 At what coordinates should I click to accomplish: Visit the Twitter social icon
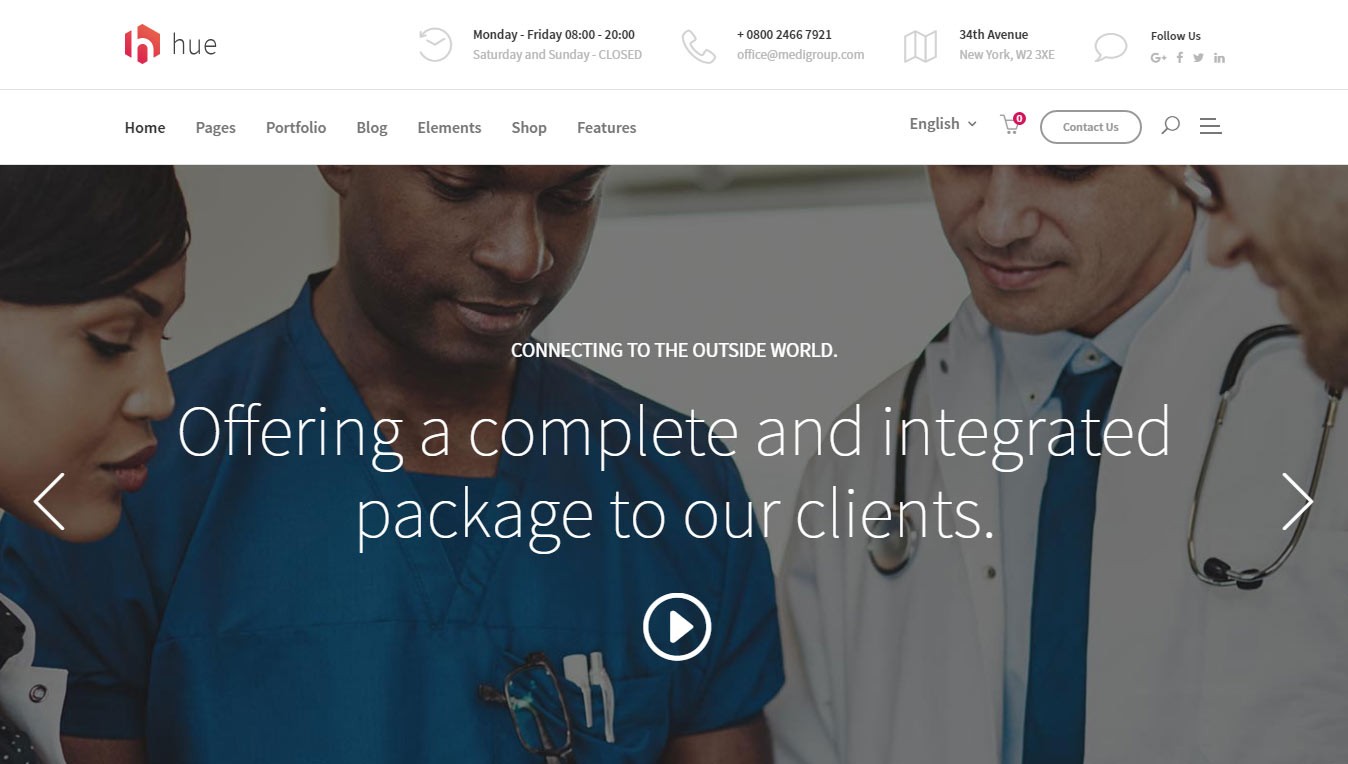point(1198,58)
